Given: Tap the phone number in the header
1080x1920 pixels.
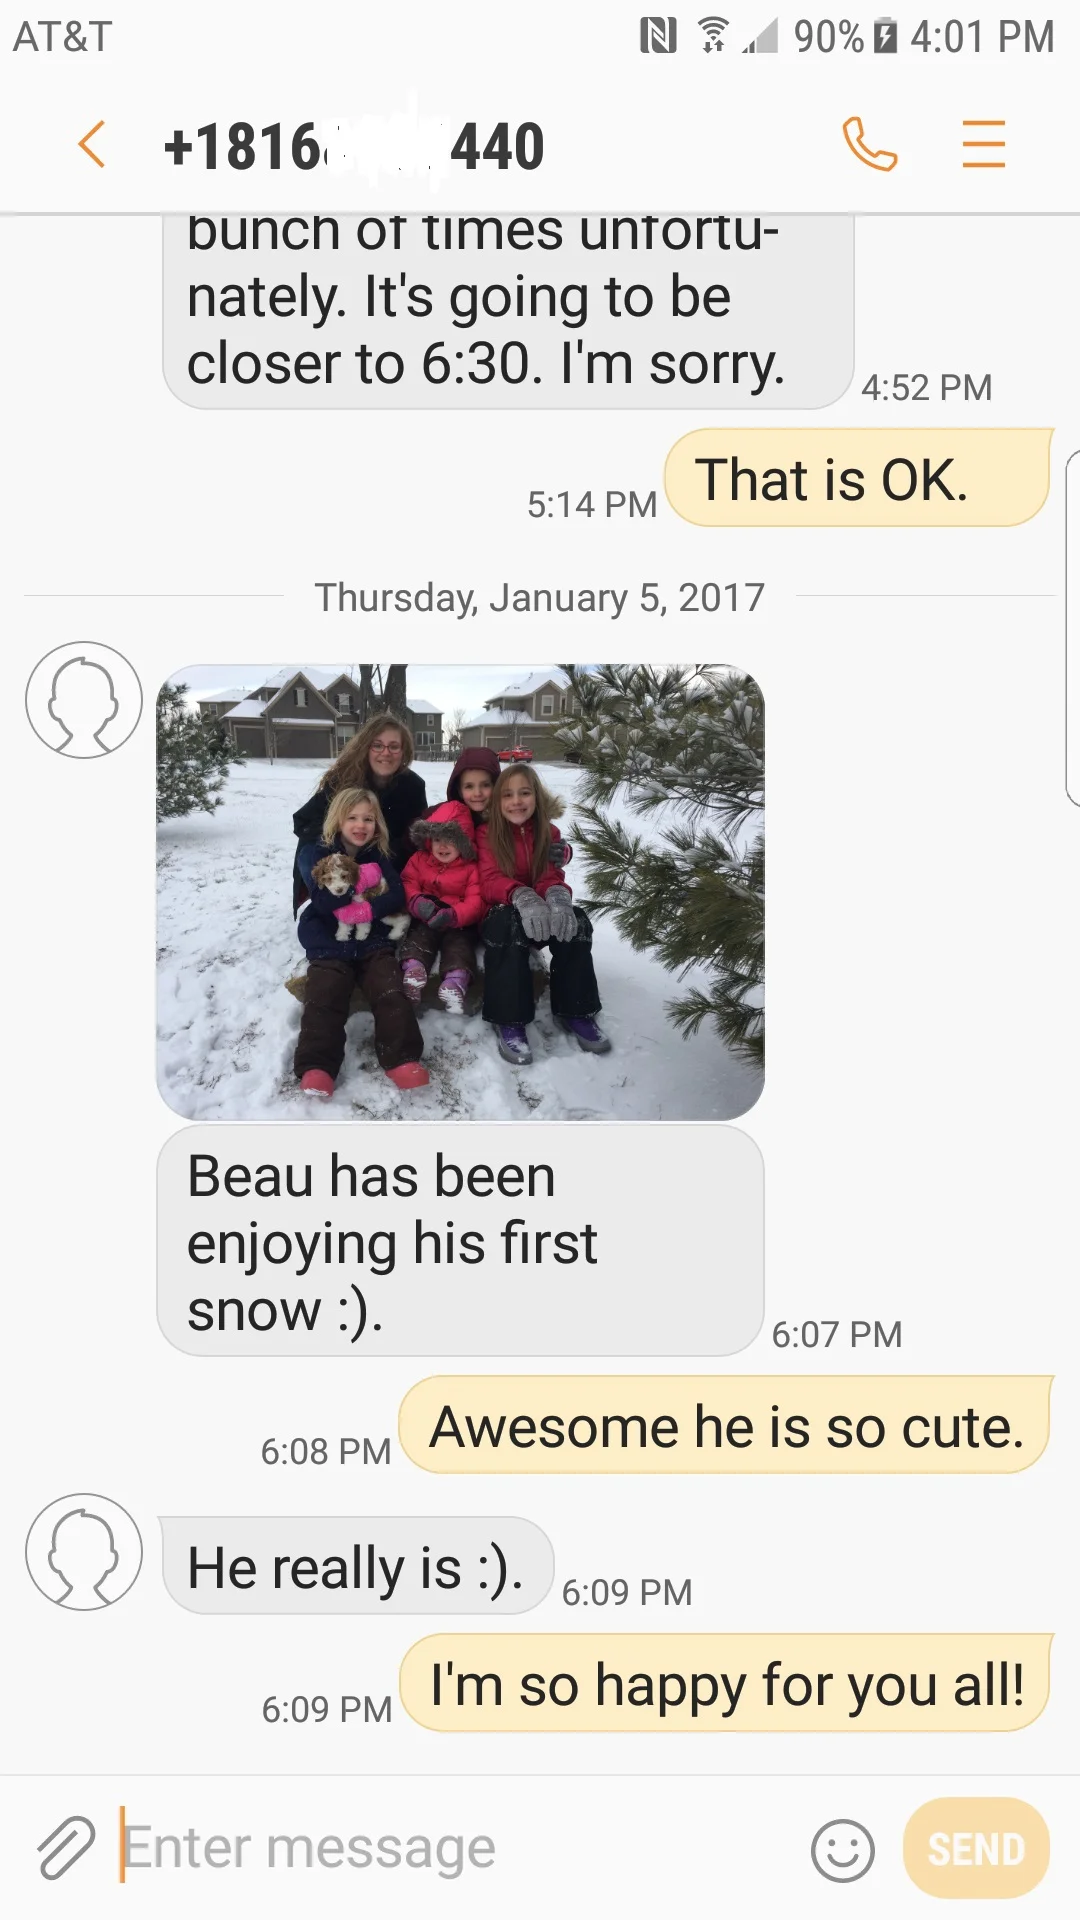Looking at the screenshot, I should [x=354, y=146].
